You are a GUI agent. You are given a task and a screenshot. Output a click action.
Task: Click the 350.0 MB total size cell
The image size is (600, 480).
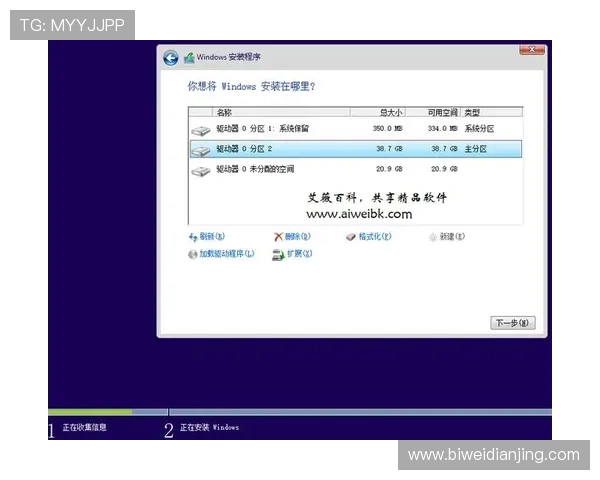(x=388, y=129)
